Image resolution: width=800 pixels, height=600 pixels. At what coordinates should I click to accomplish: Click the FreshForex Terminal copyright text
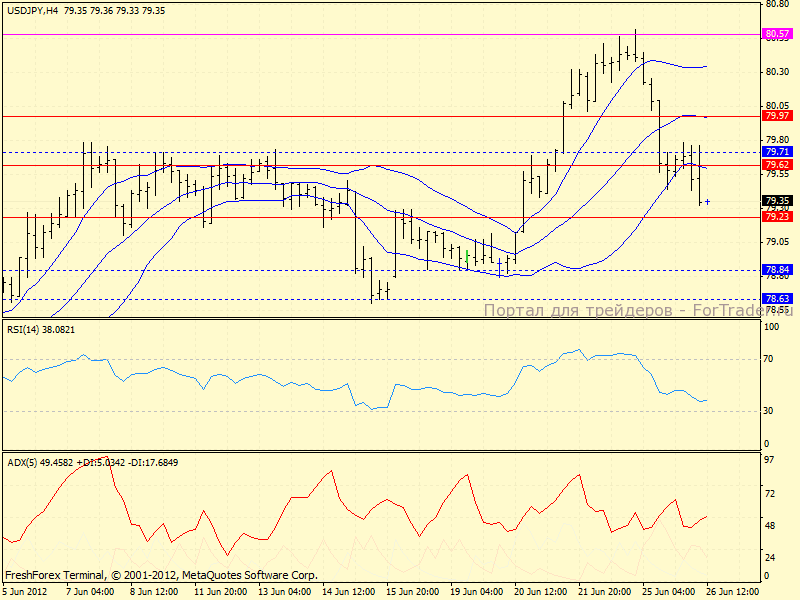(x=161, y=575)
